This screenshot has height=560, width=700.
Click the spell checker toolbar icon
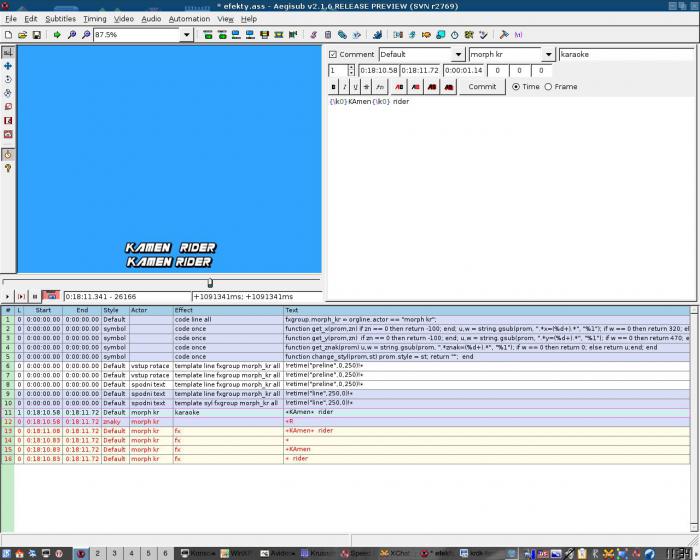point(483,34)
